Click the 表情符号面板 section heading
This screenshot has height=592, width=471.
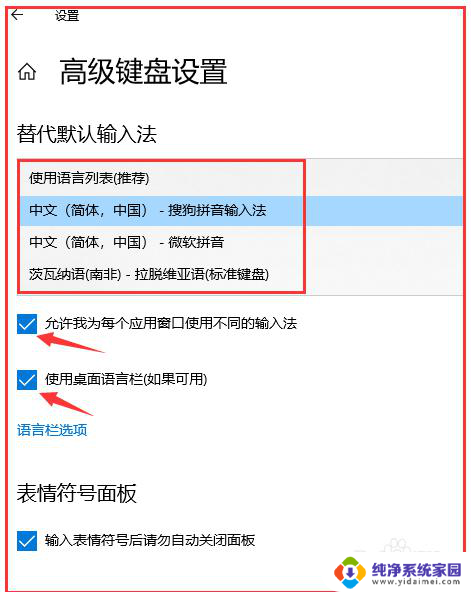pyautogui.click(x=77, y=493)
